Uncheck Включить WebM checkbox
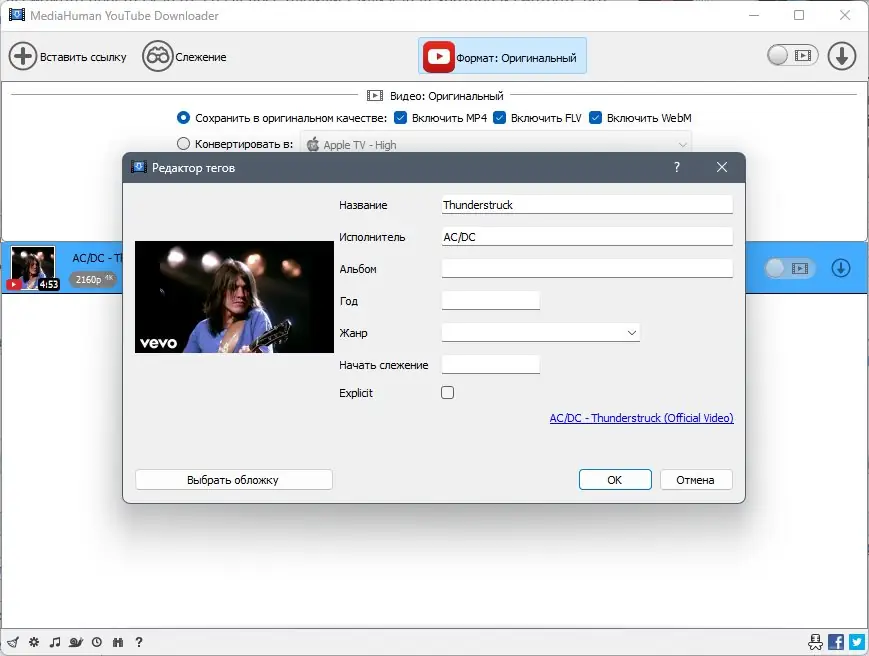869x656 pixels. coord(595,118)
